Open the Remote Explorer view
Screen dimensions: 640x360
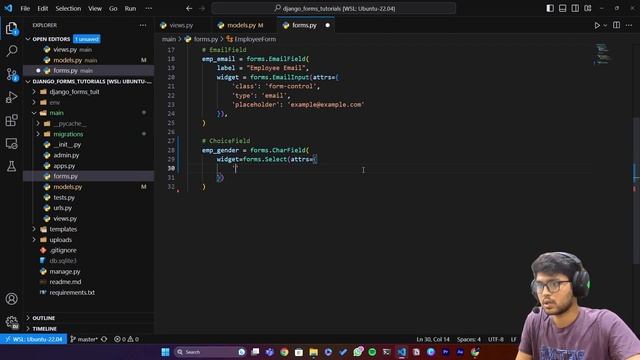tap(11, 143)
